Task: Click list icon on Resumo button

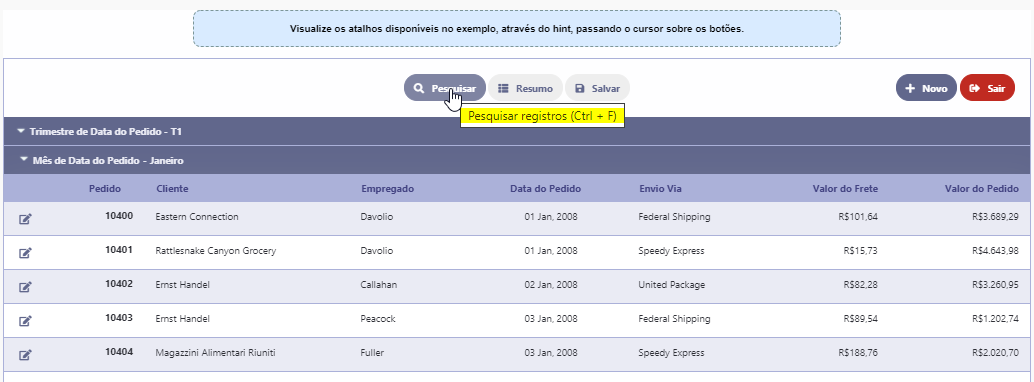Action: [503, 88]
